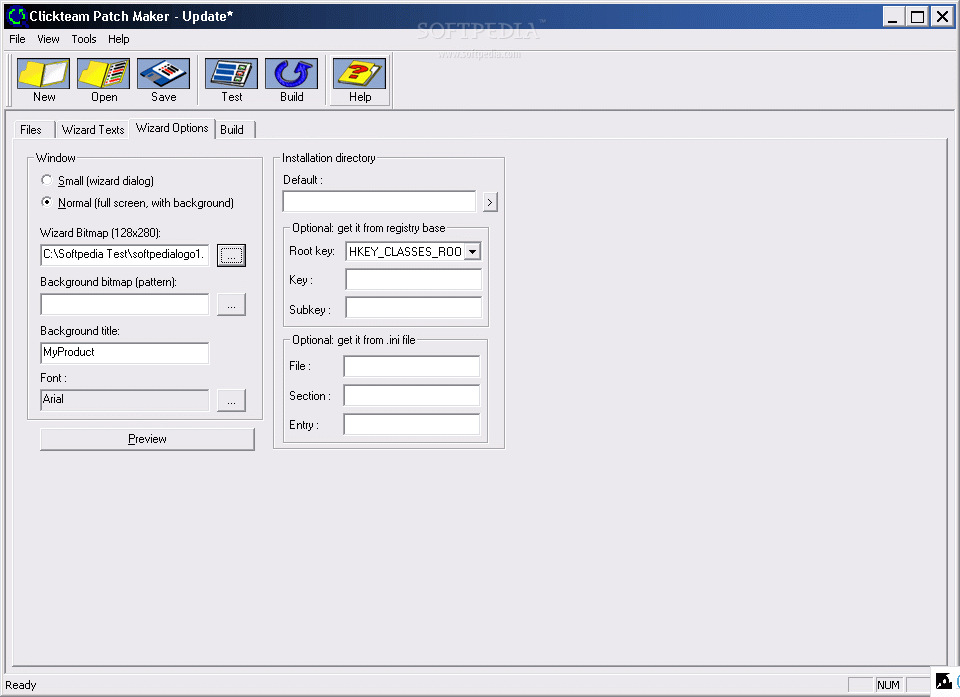Select the Small (wizard dialog) radio button

tap(47, 180)
